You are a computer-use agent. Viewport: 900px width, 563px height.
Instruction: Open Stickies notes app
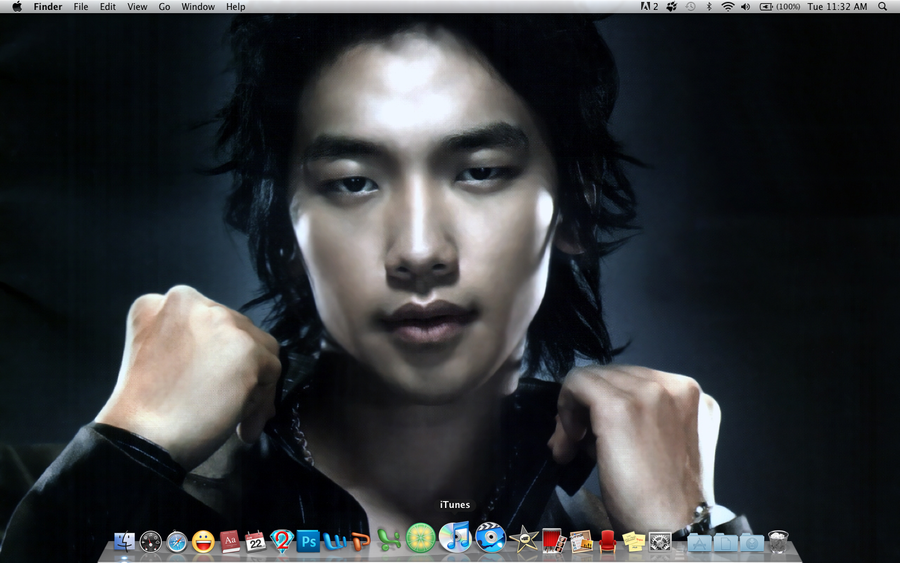tap(633, 542)
